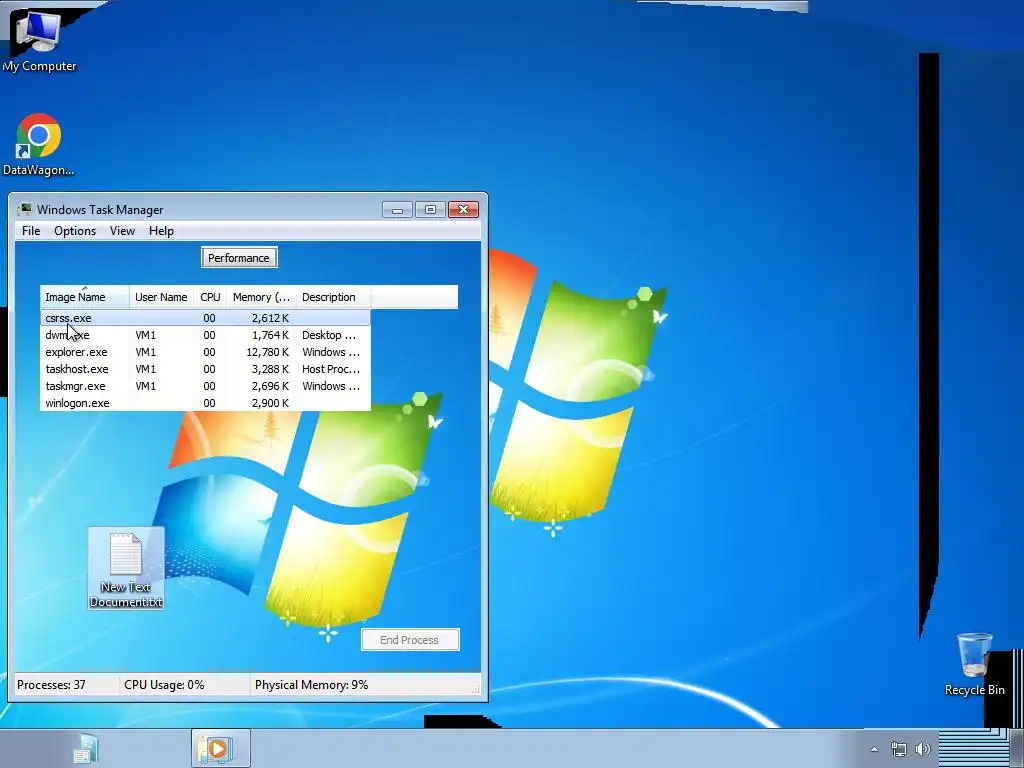Click the Host Proc... description cell

331,369
